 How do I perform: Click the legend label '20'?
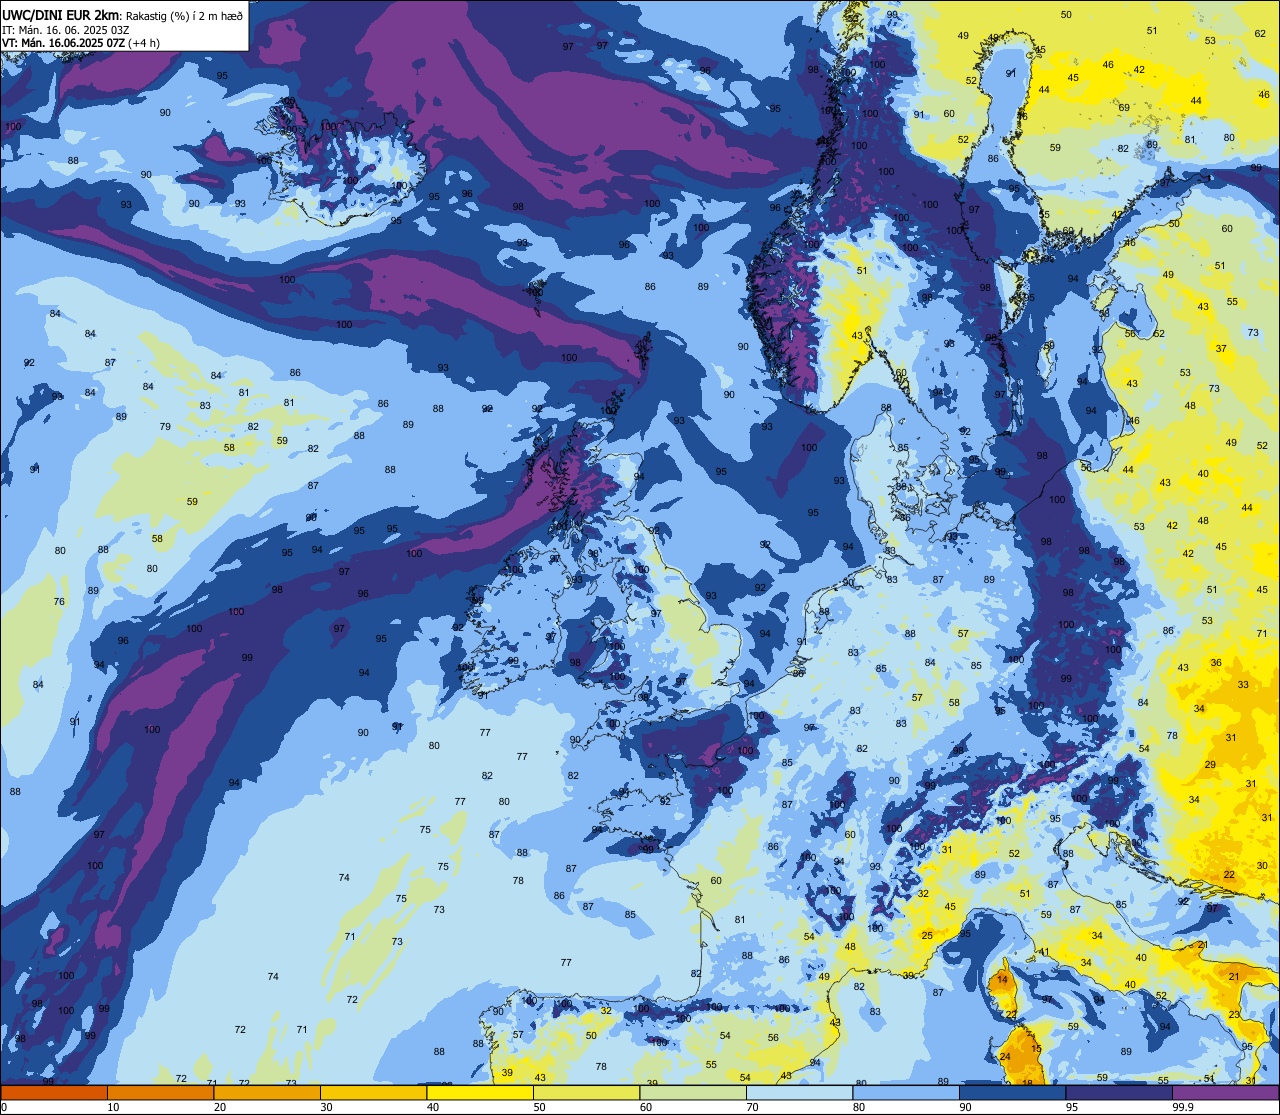click(x=220, y=1107)
